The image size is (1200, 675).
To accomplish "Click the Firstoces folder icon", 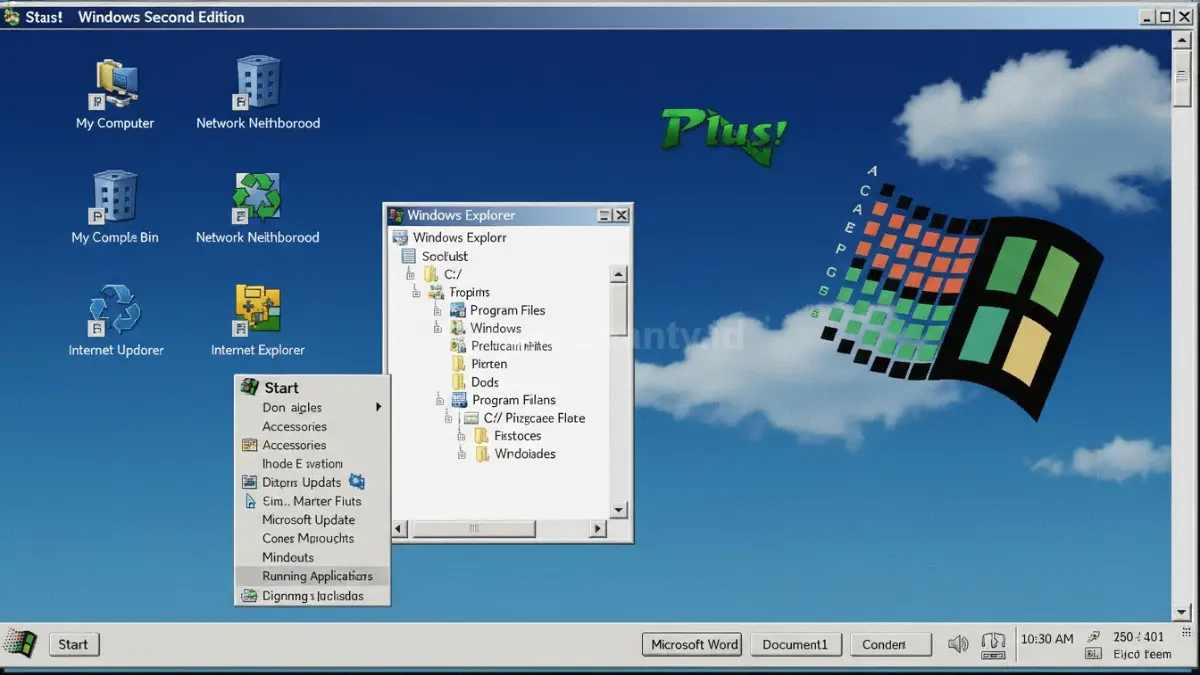I will tap(481, 436).
